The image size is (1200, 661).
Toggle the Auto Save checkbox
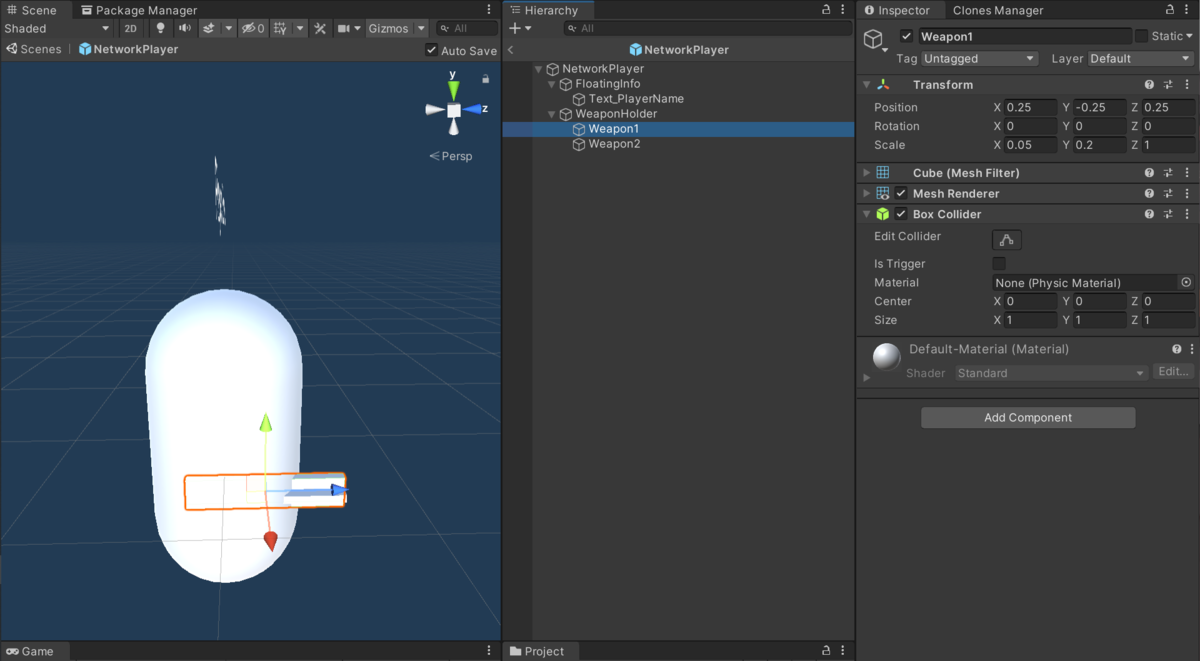pos(431,50)
